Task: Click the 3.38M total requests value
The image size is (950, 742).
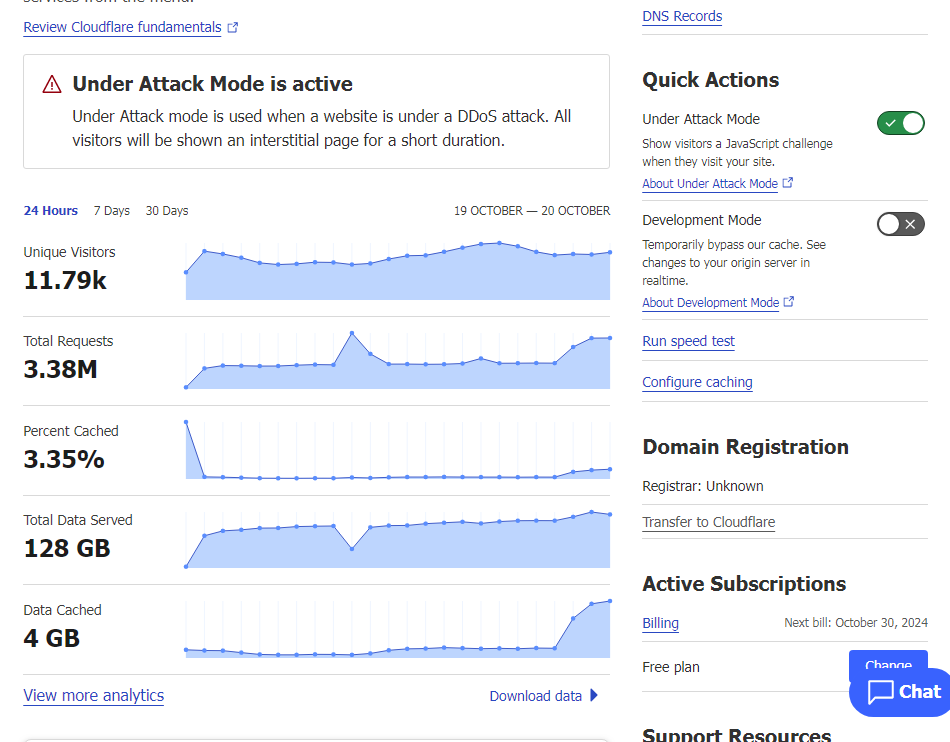Action: (x=61, y=369)
